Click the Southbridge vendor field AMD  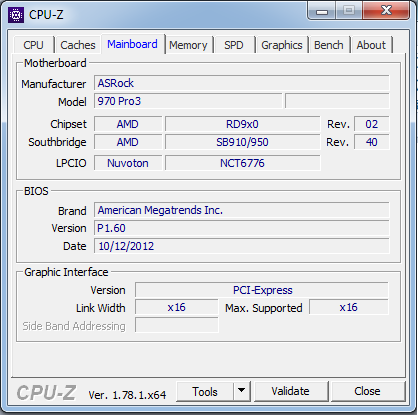128,142
